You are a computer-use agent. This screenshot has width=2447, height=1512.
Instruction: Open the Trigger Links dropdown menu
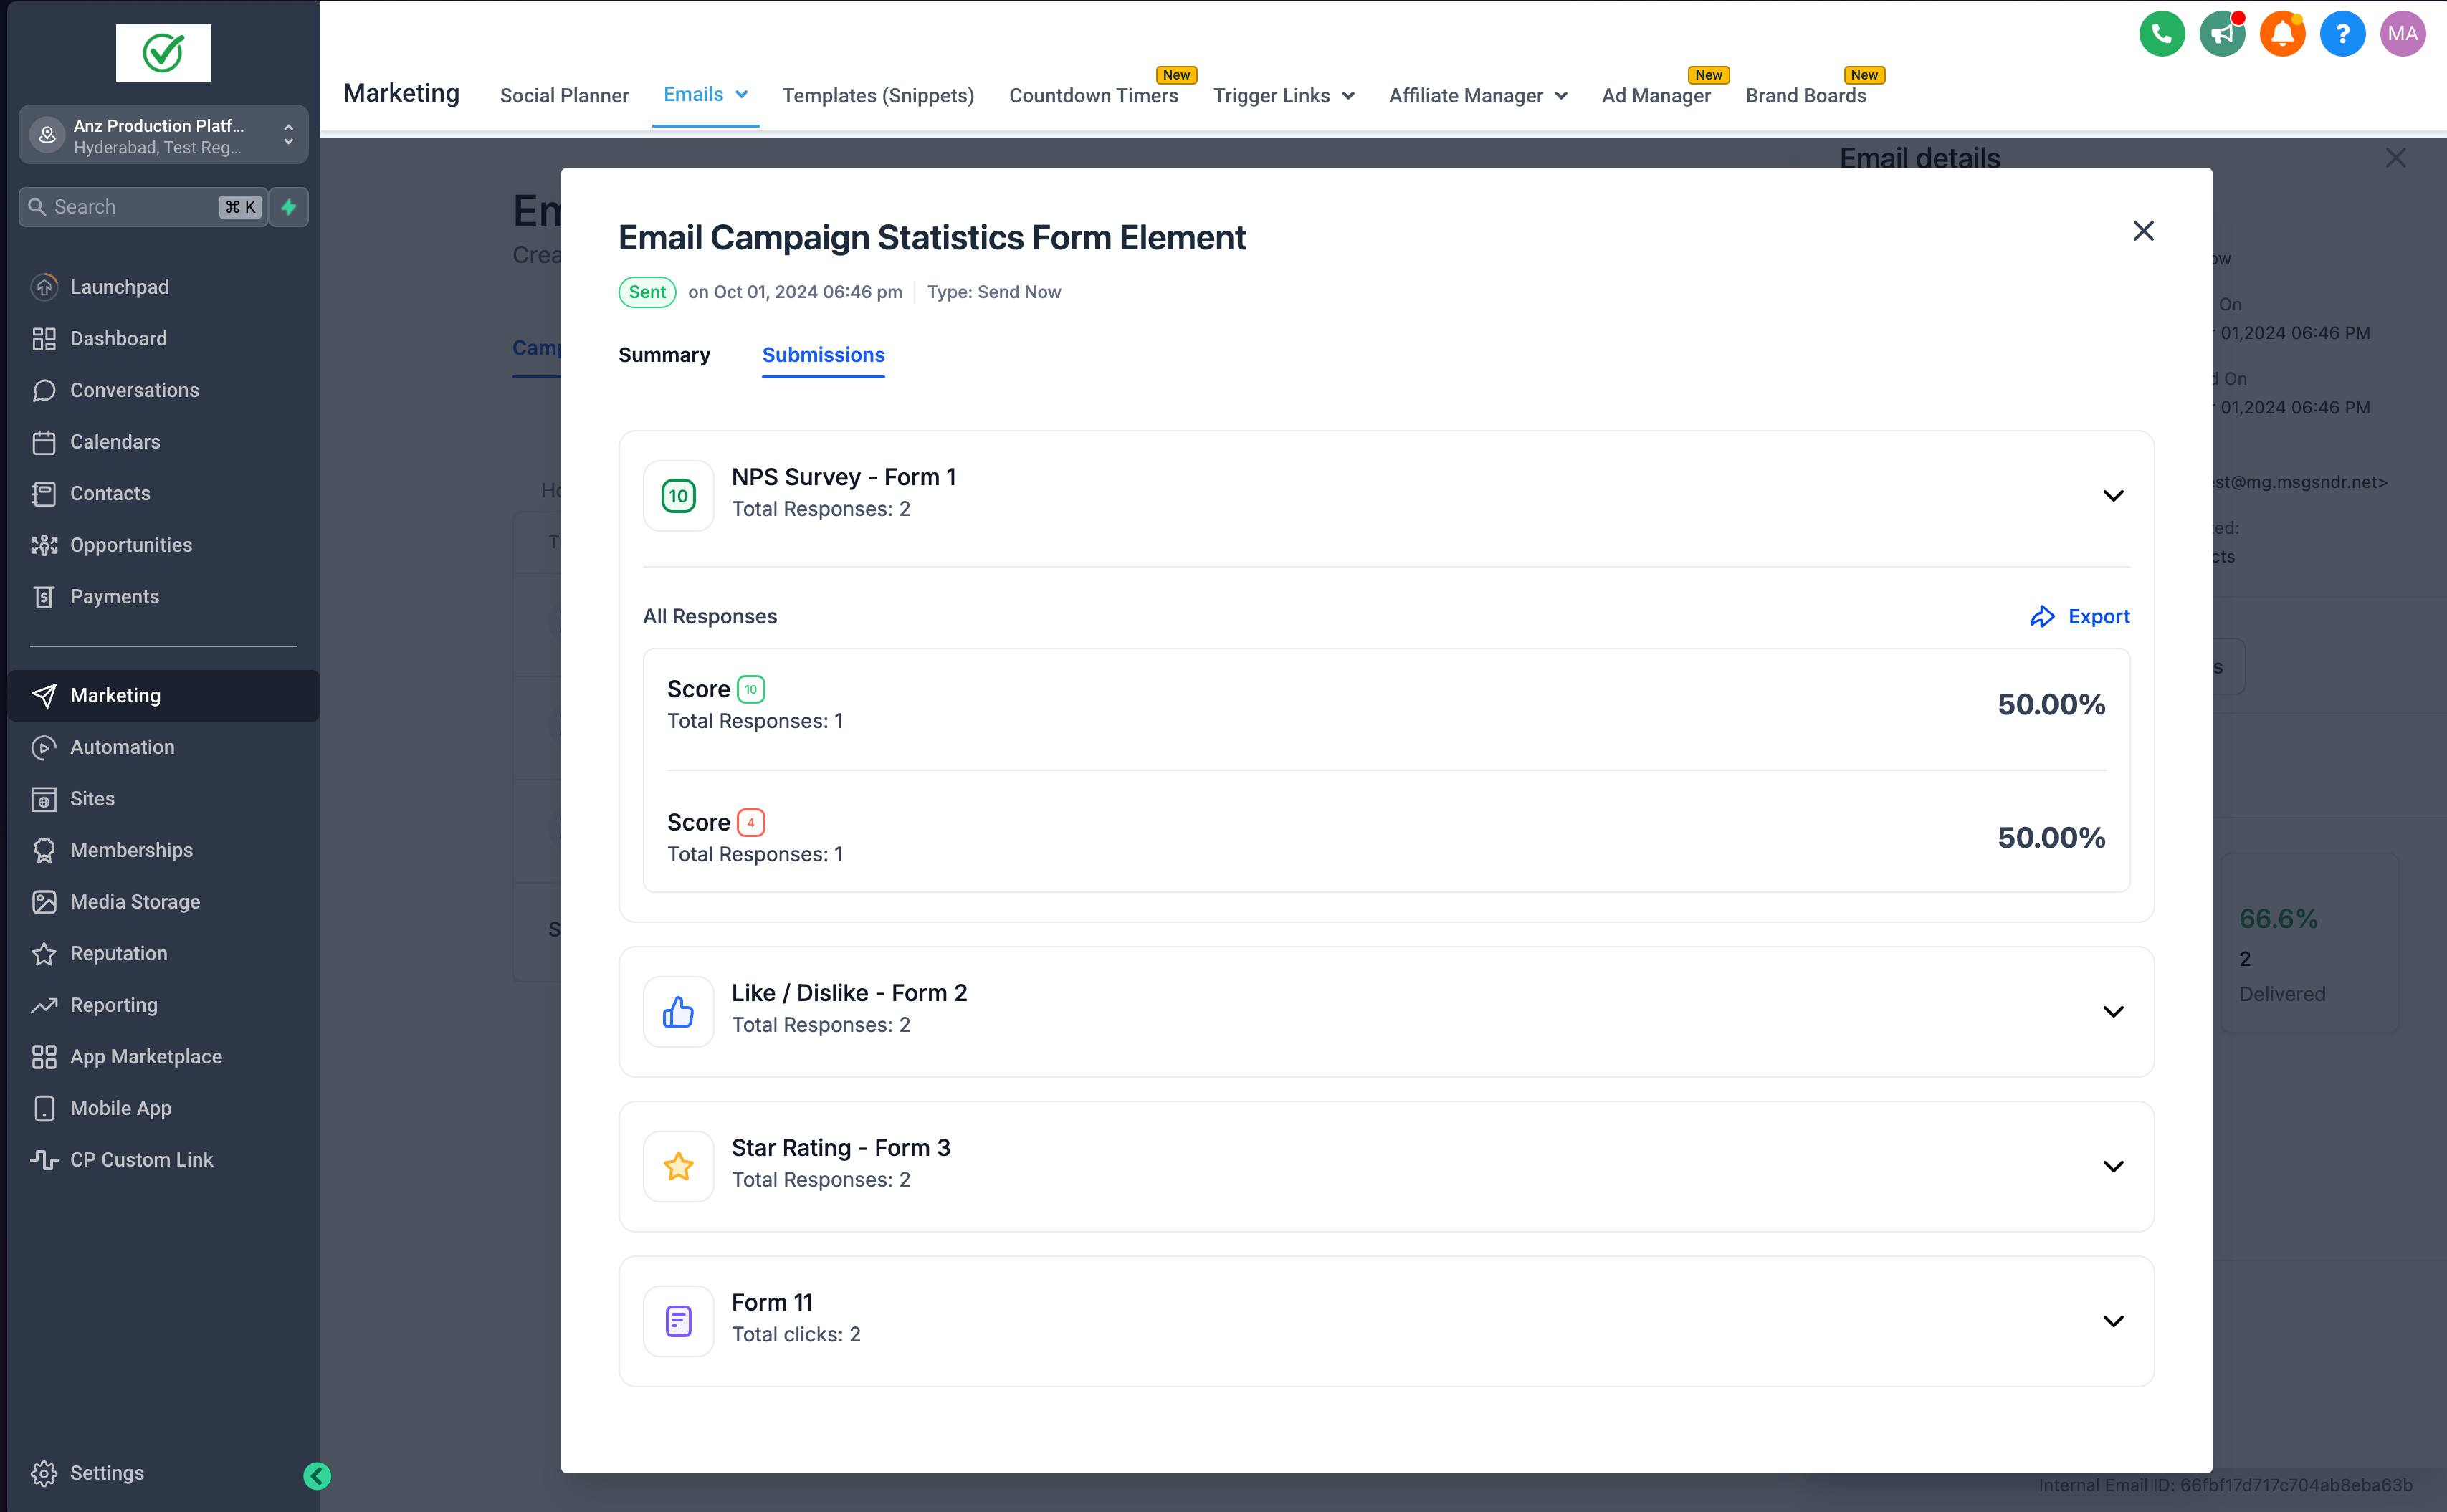(x=1283, y=96)
